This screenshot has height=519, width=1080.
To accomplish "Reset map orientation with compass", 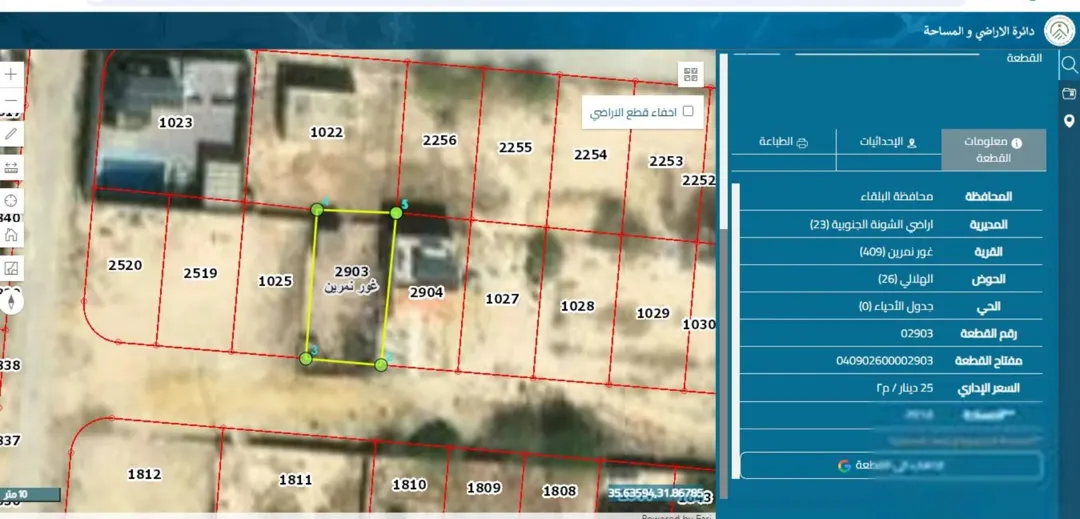I will [11, 301].
